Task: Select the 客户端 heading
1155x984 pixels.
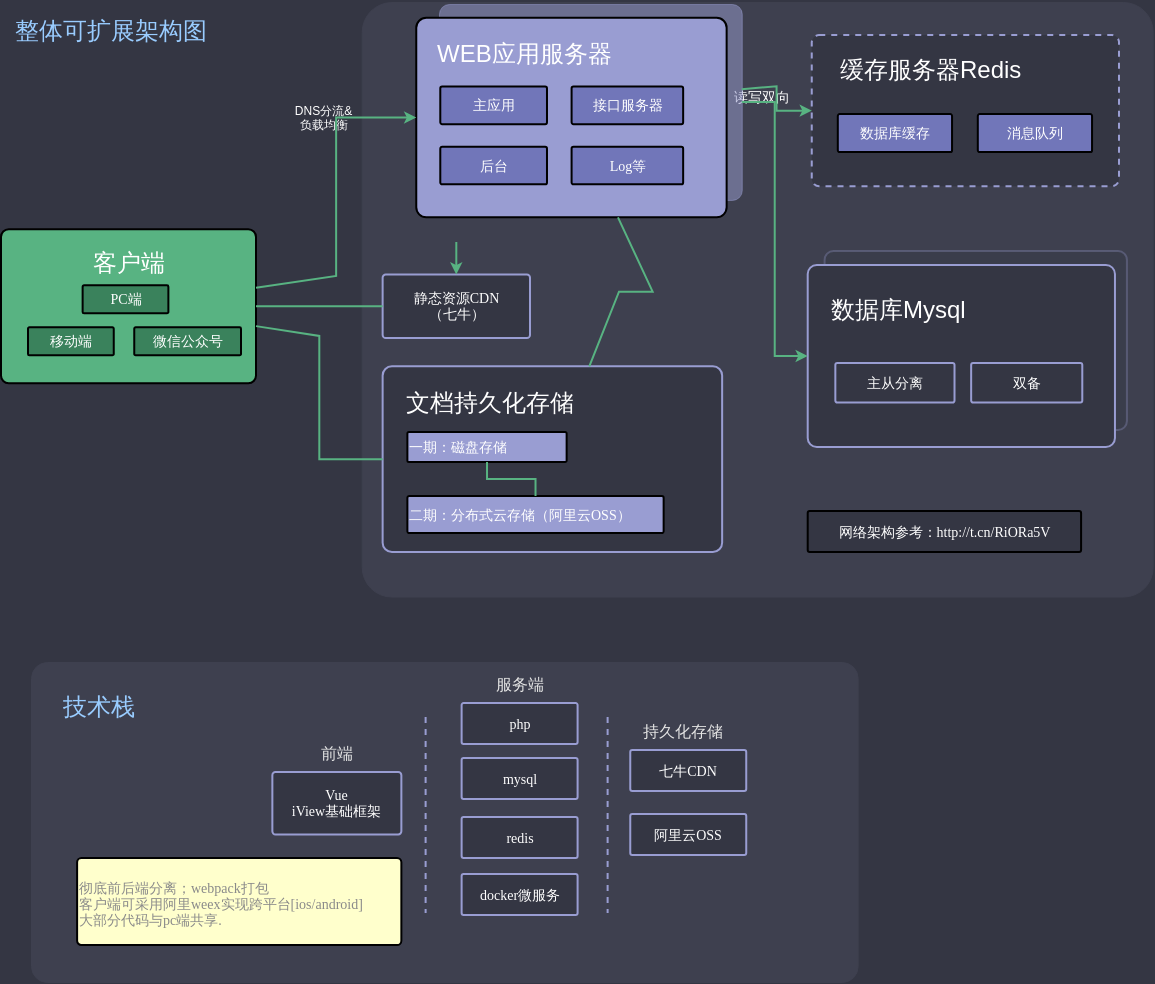Action: 129,262
